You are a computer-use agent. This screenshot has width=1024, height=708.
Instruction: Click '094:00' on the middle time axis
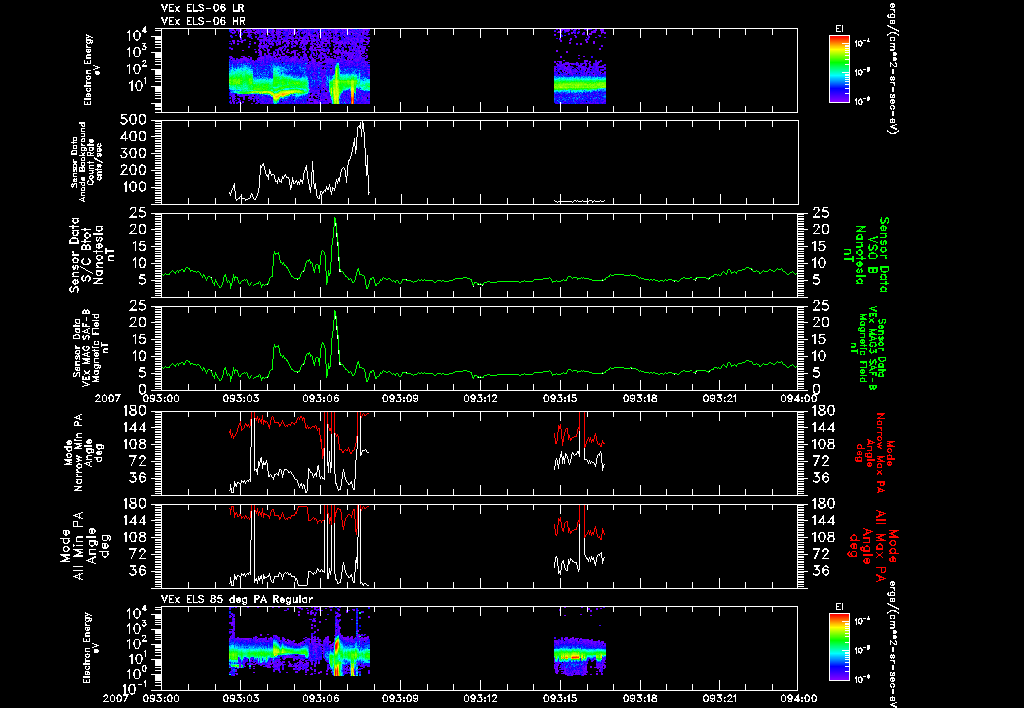[798, 398]
